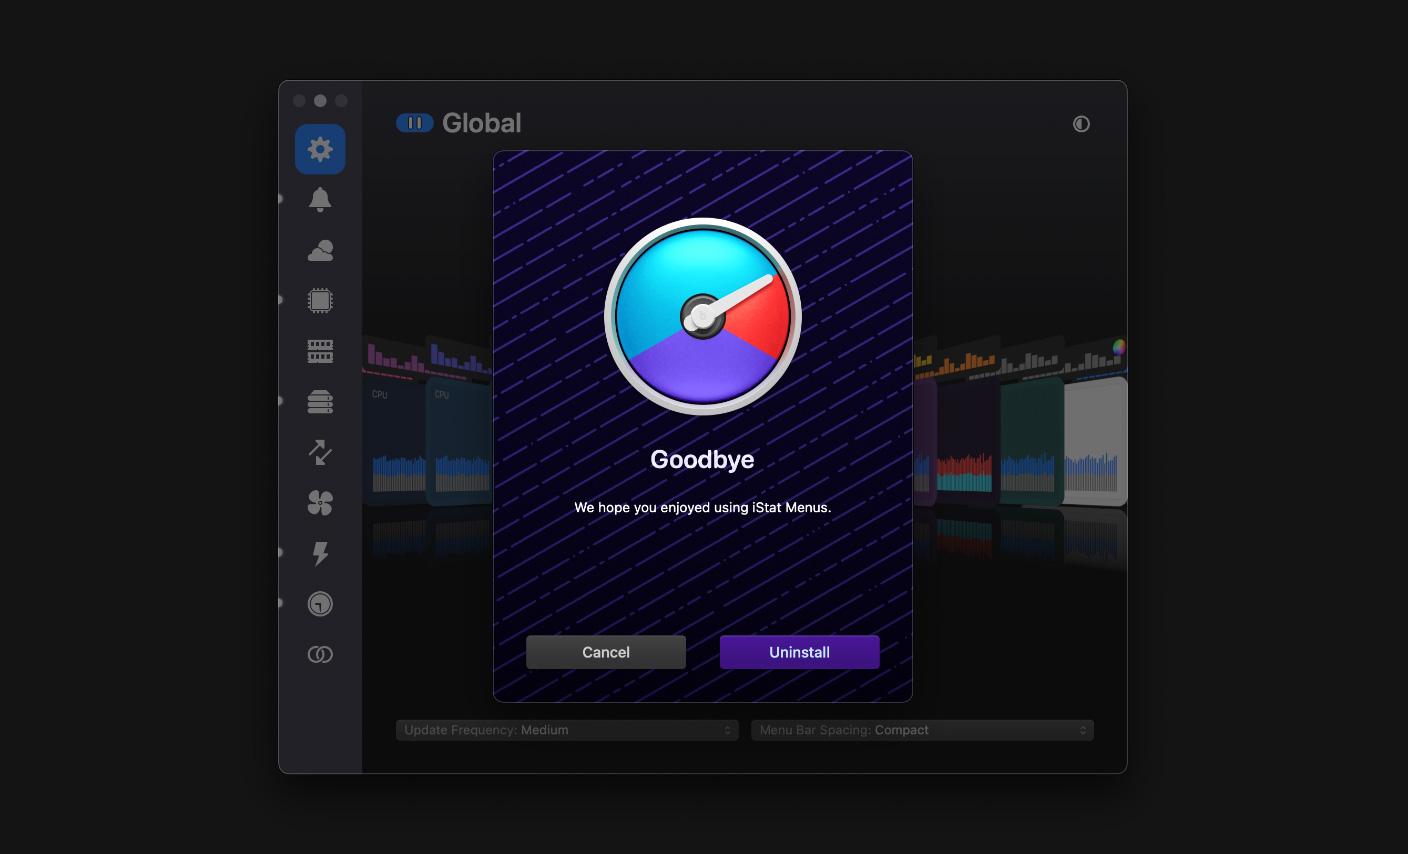Click the purple Uninstall button

800,652
